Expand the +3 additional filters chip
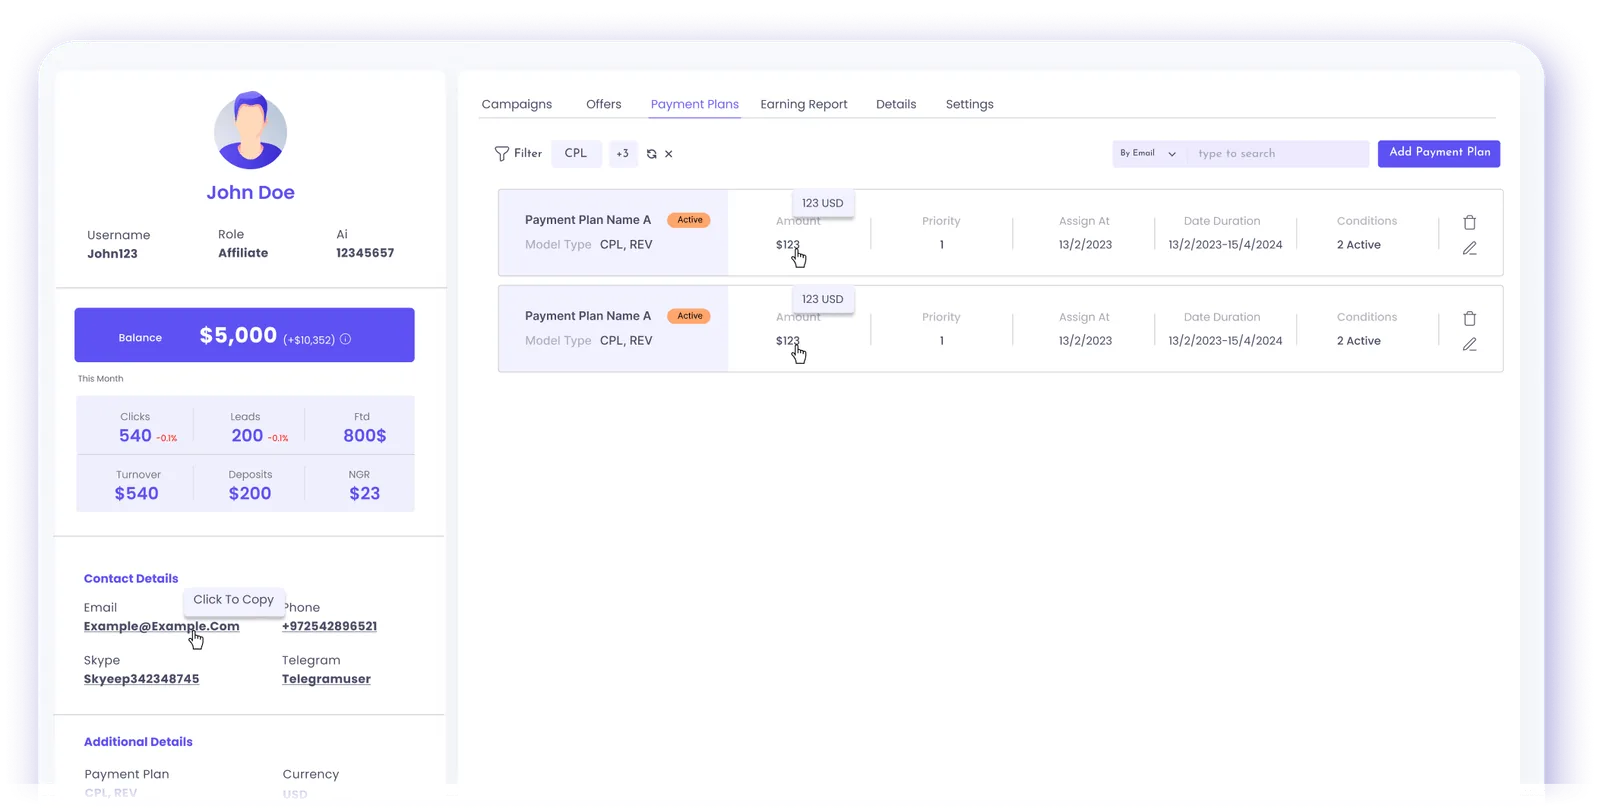 (x=622, y=154)
